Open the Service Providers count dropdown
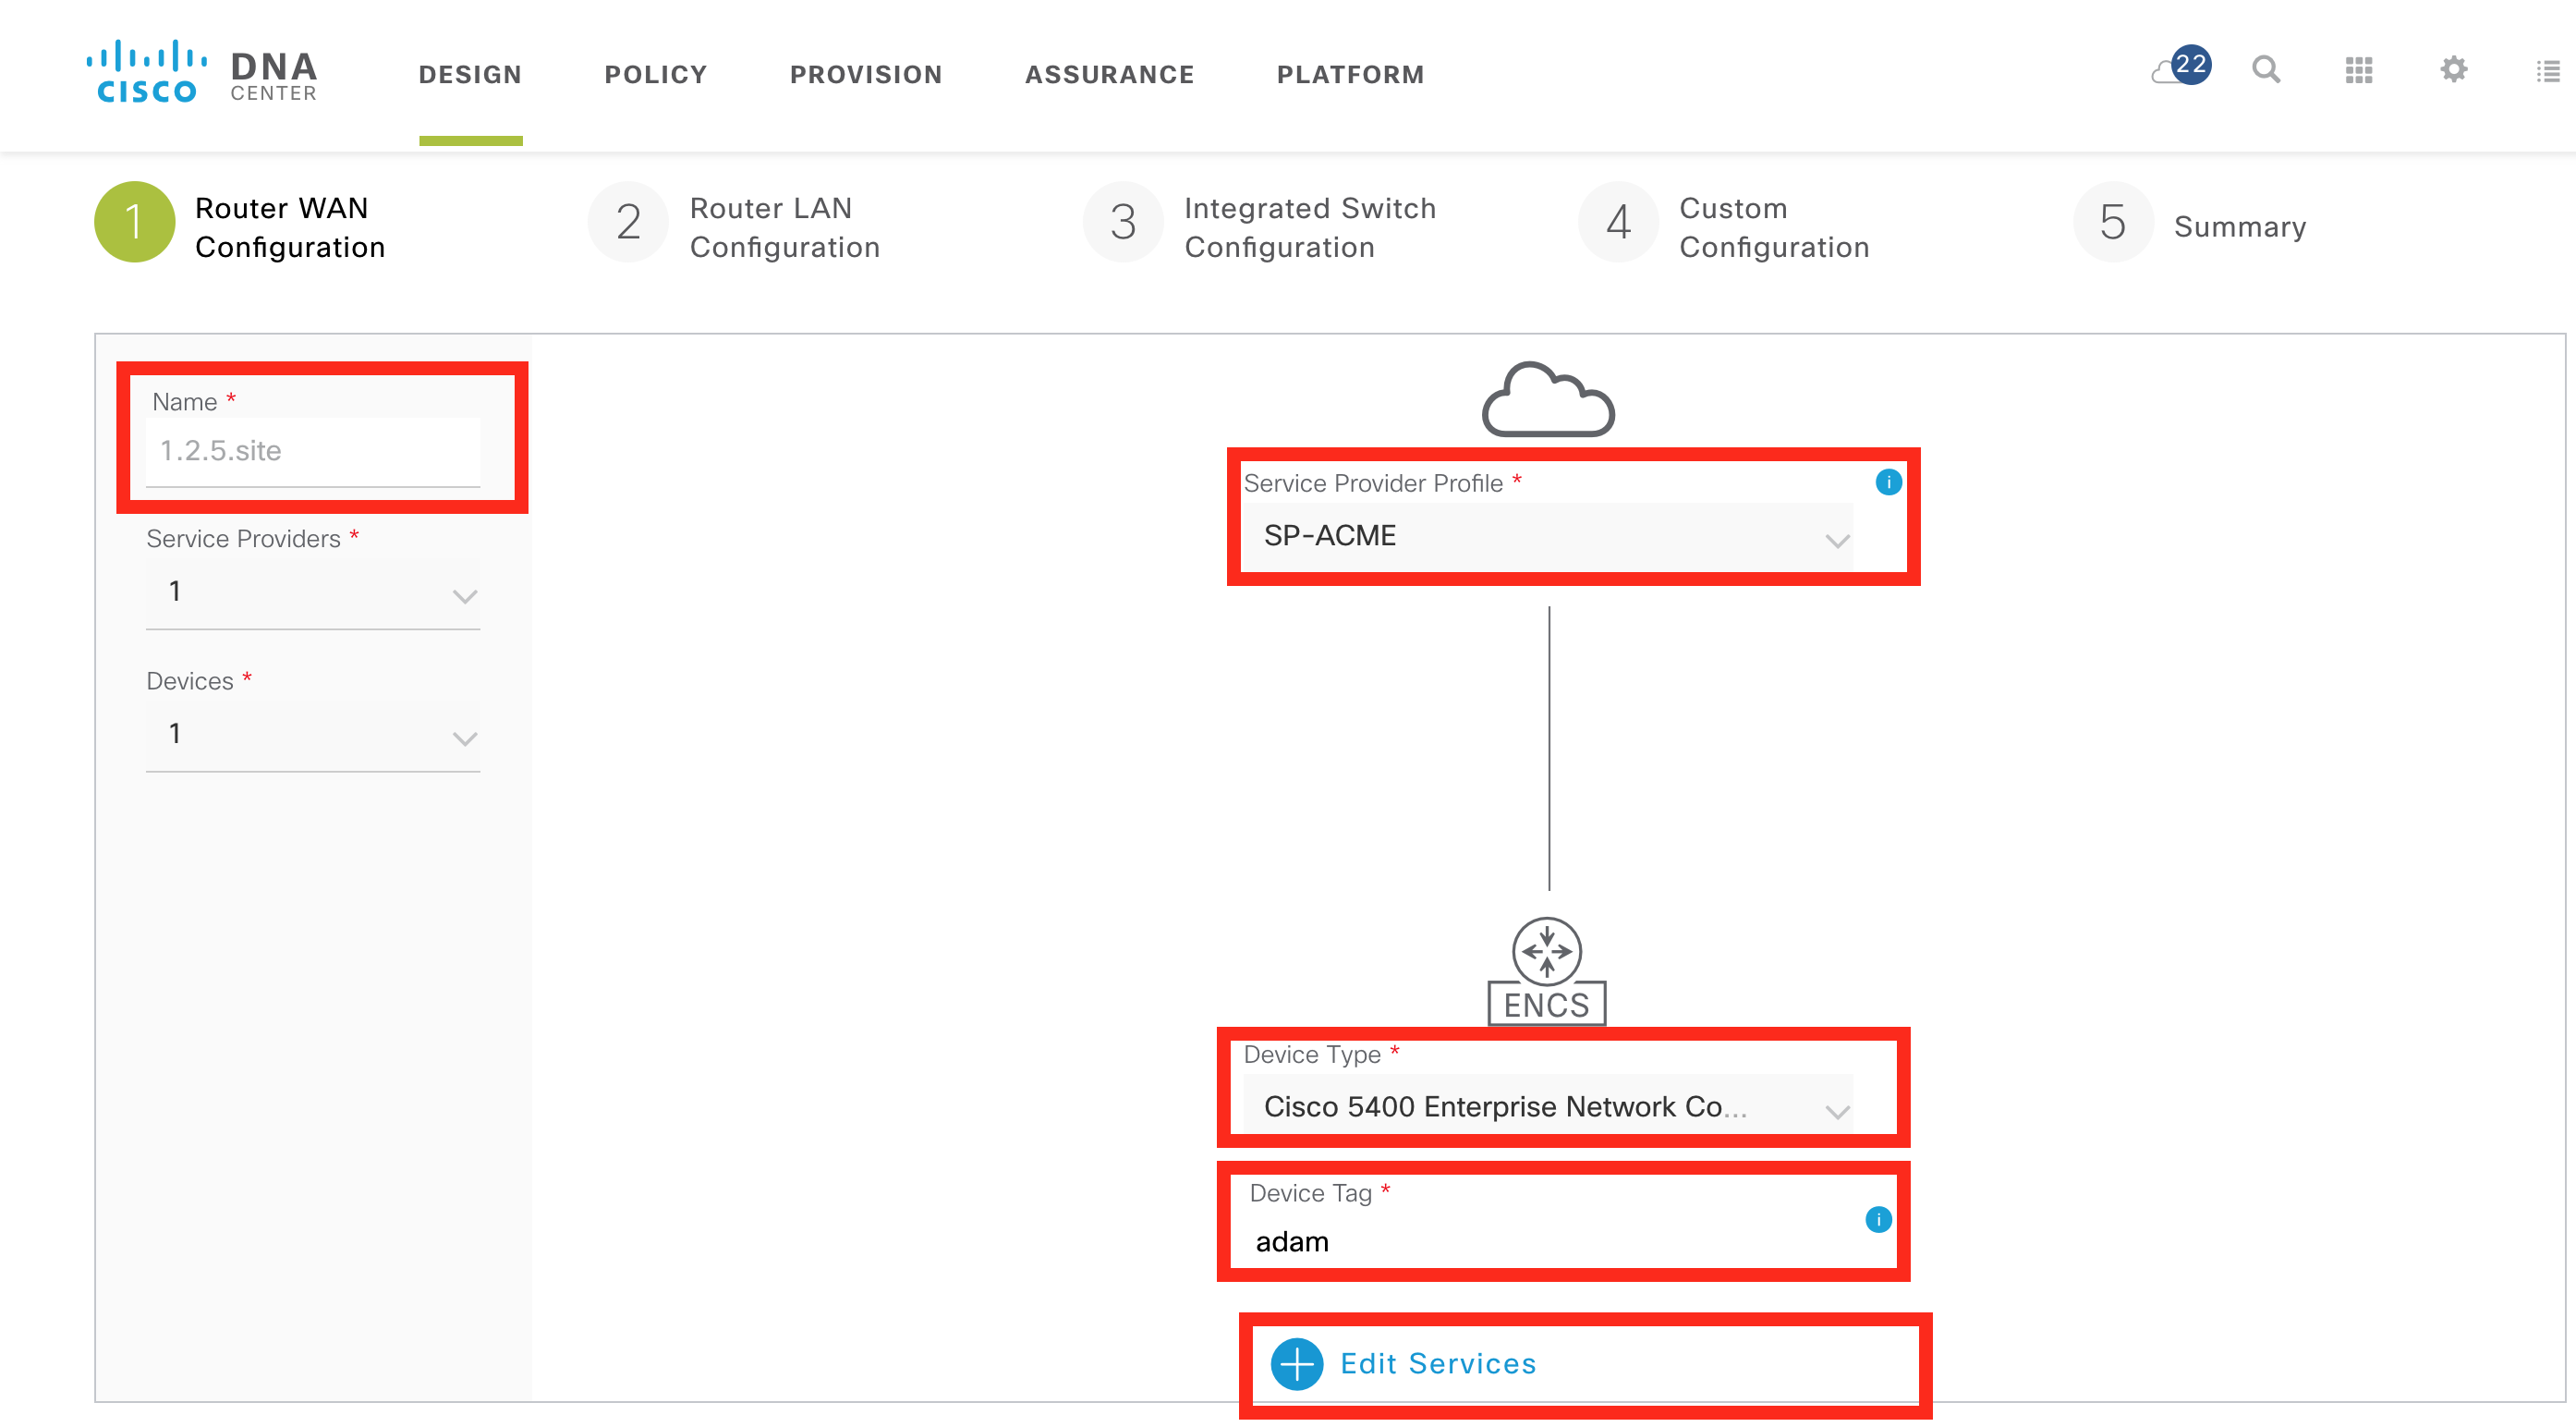This screenshot has width=2576, height=1427. point(313,593)
